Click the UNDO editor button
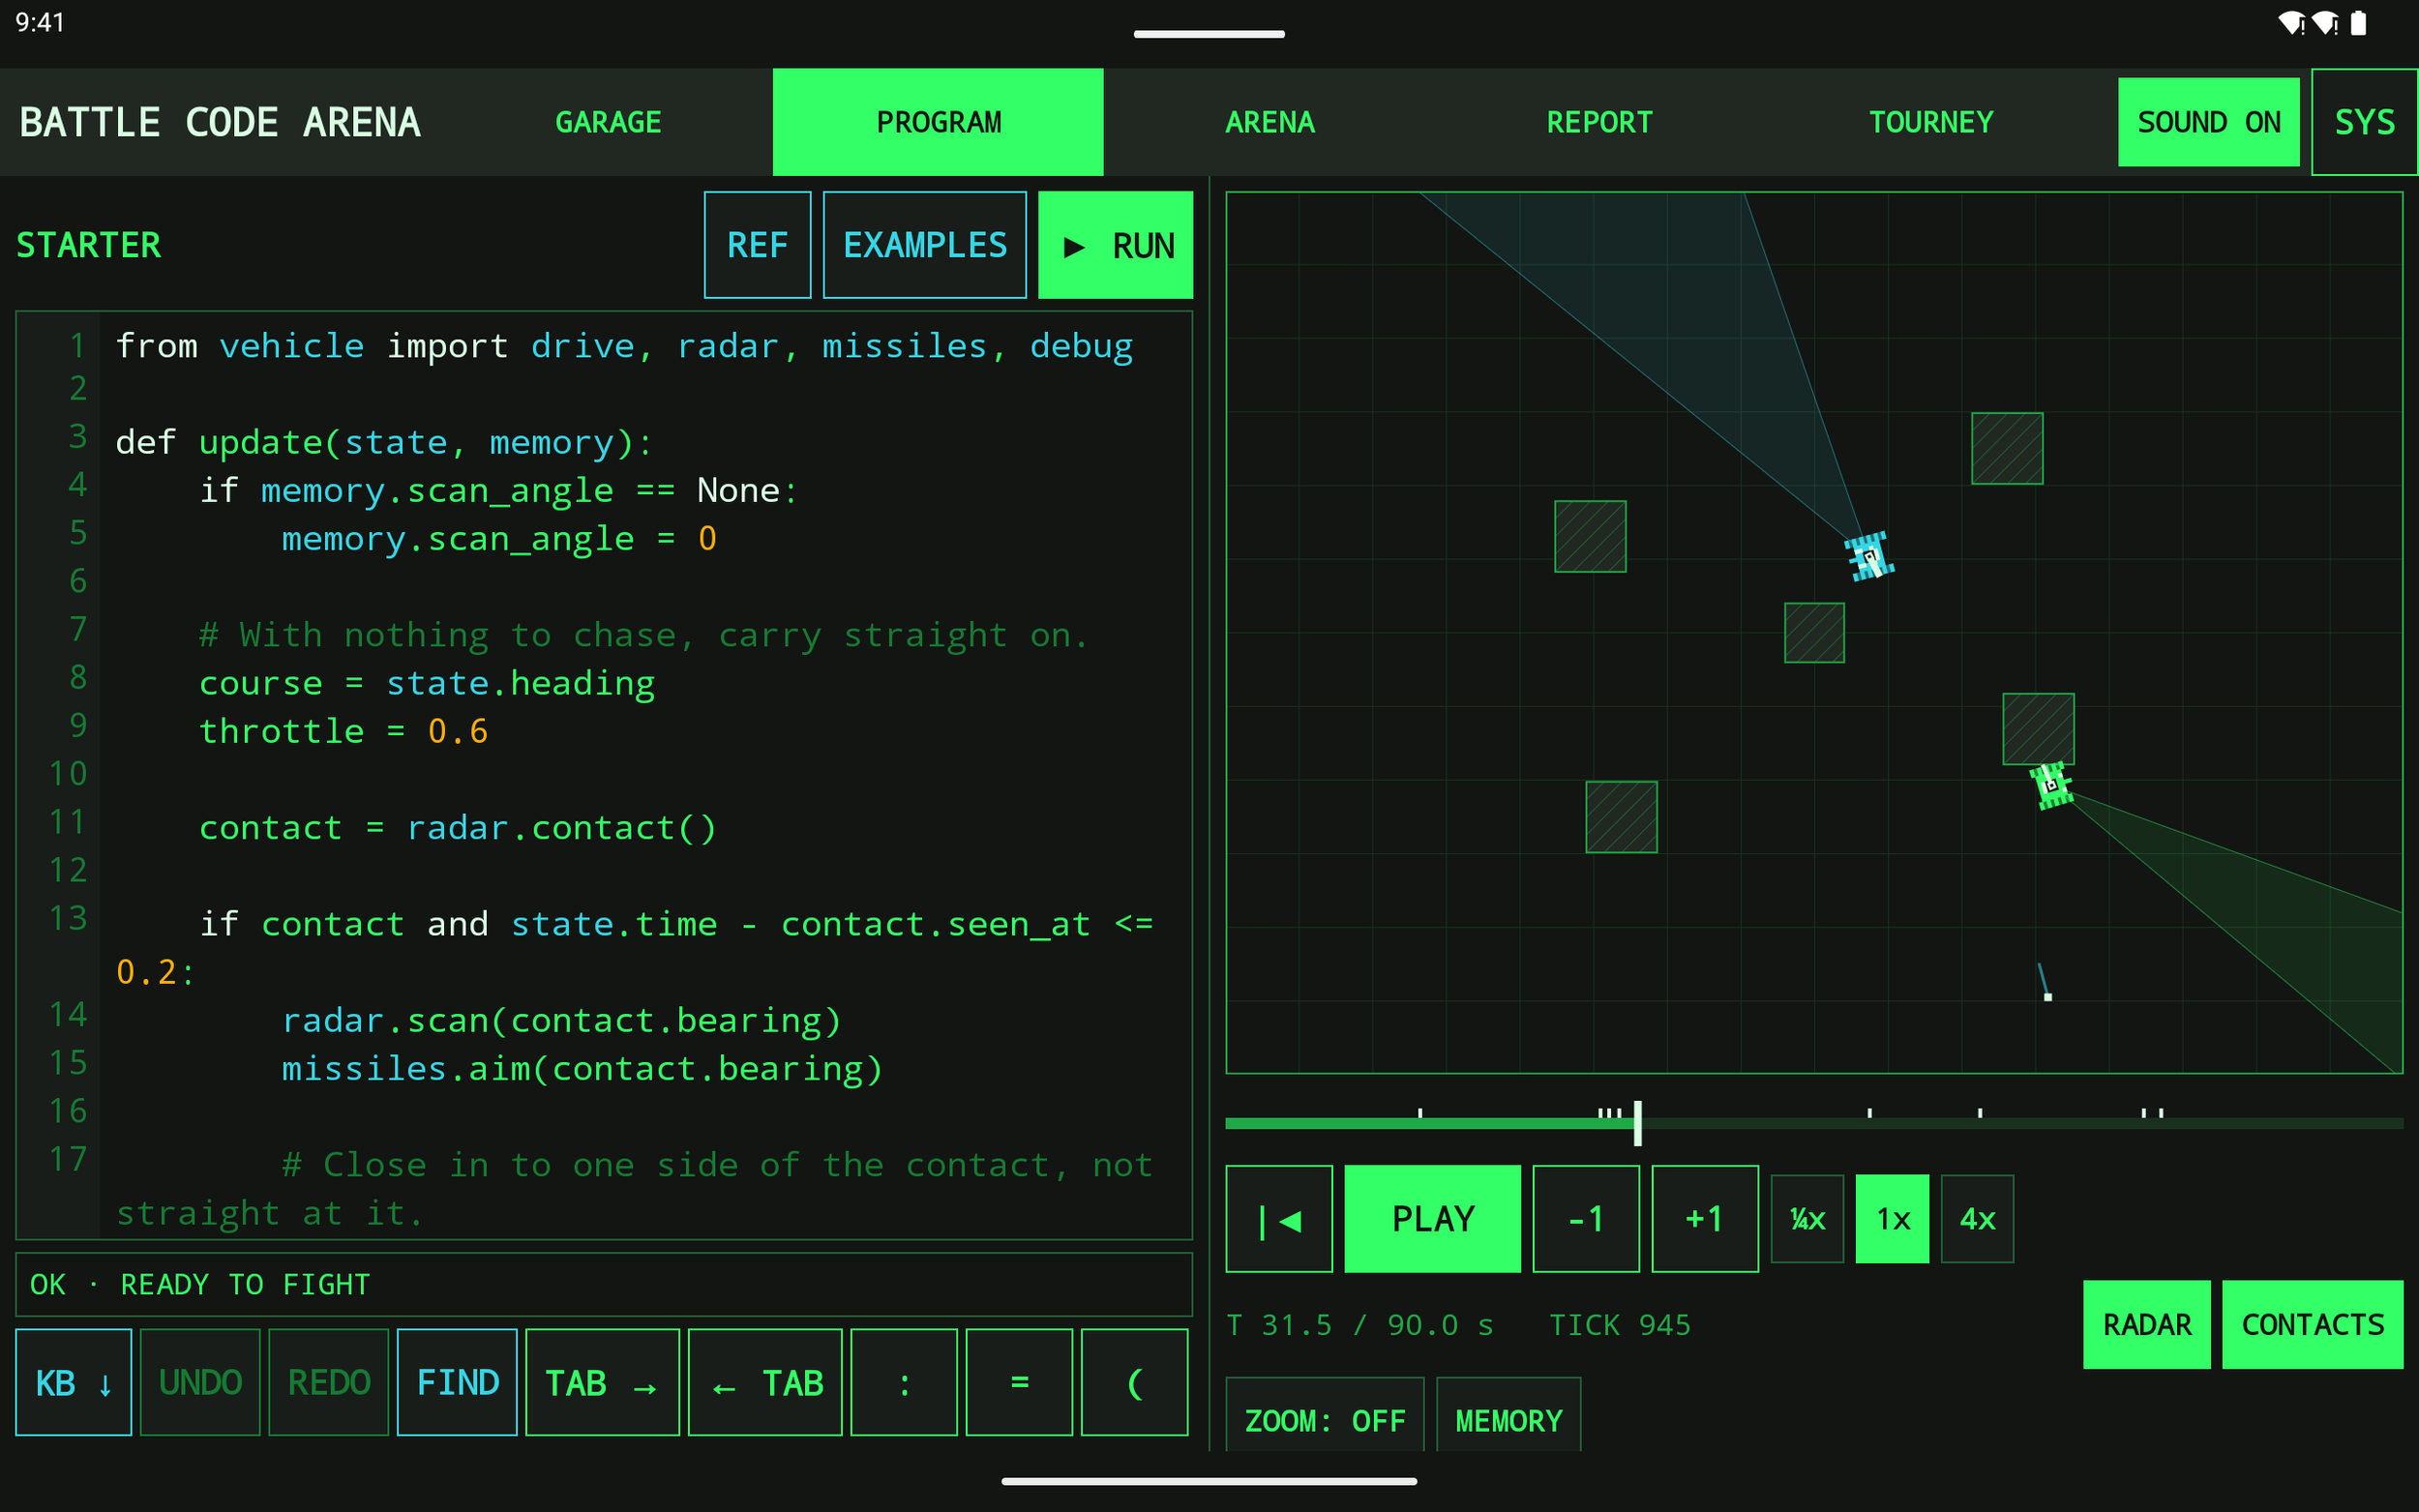The width and height of the screenshot is (2419, 1512). [x=200, y=1382]
